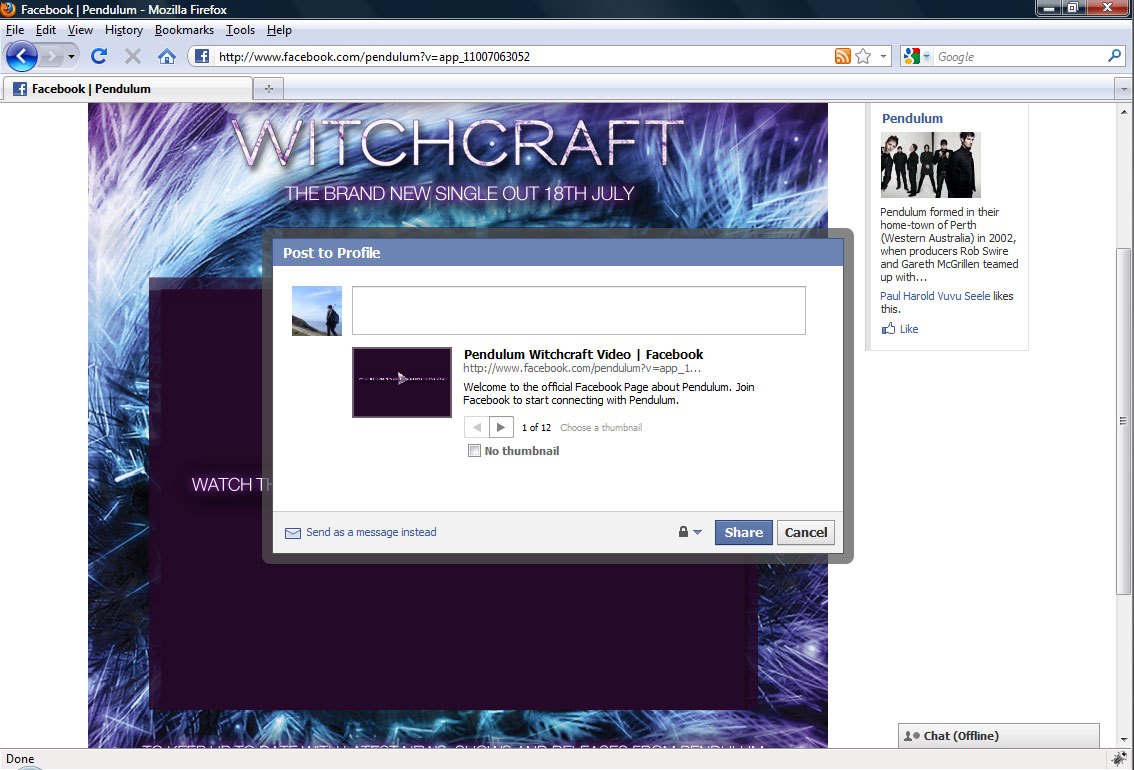Click the RSS feed icon
The image size is (1134, 770).
tap(843, 56)
